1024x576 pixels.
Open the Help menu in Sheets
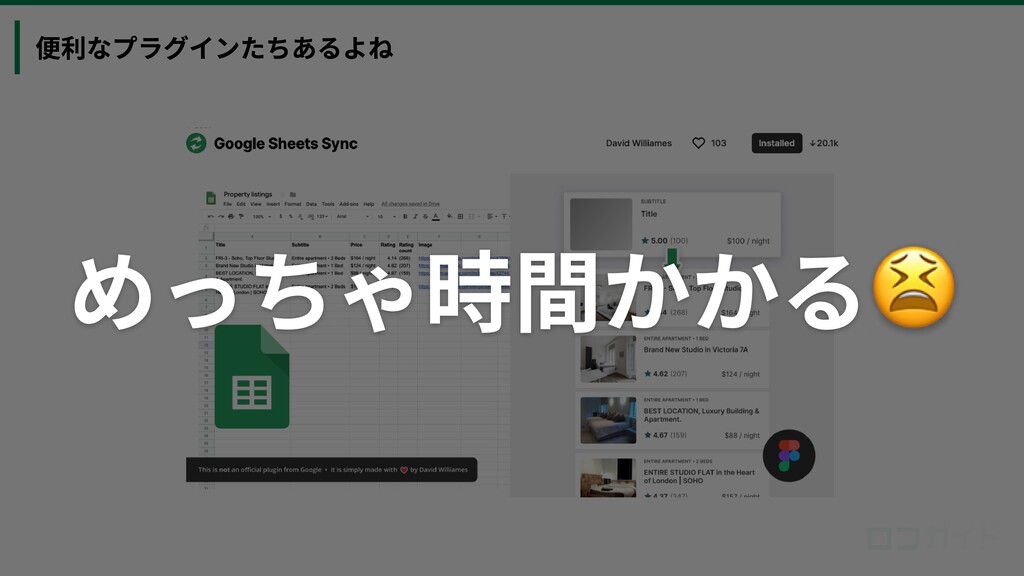coord(369,204)
